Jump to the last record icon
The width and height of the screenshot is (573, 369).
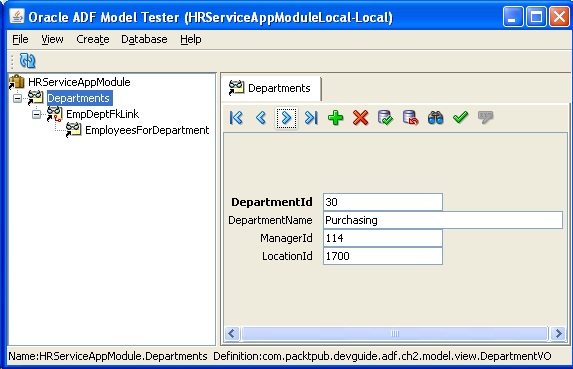coord(311,118)
